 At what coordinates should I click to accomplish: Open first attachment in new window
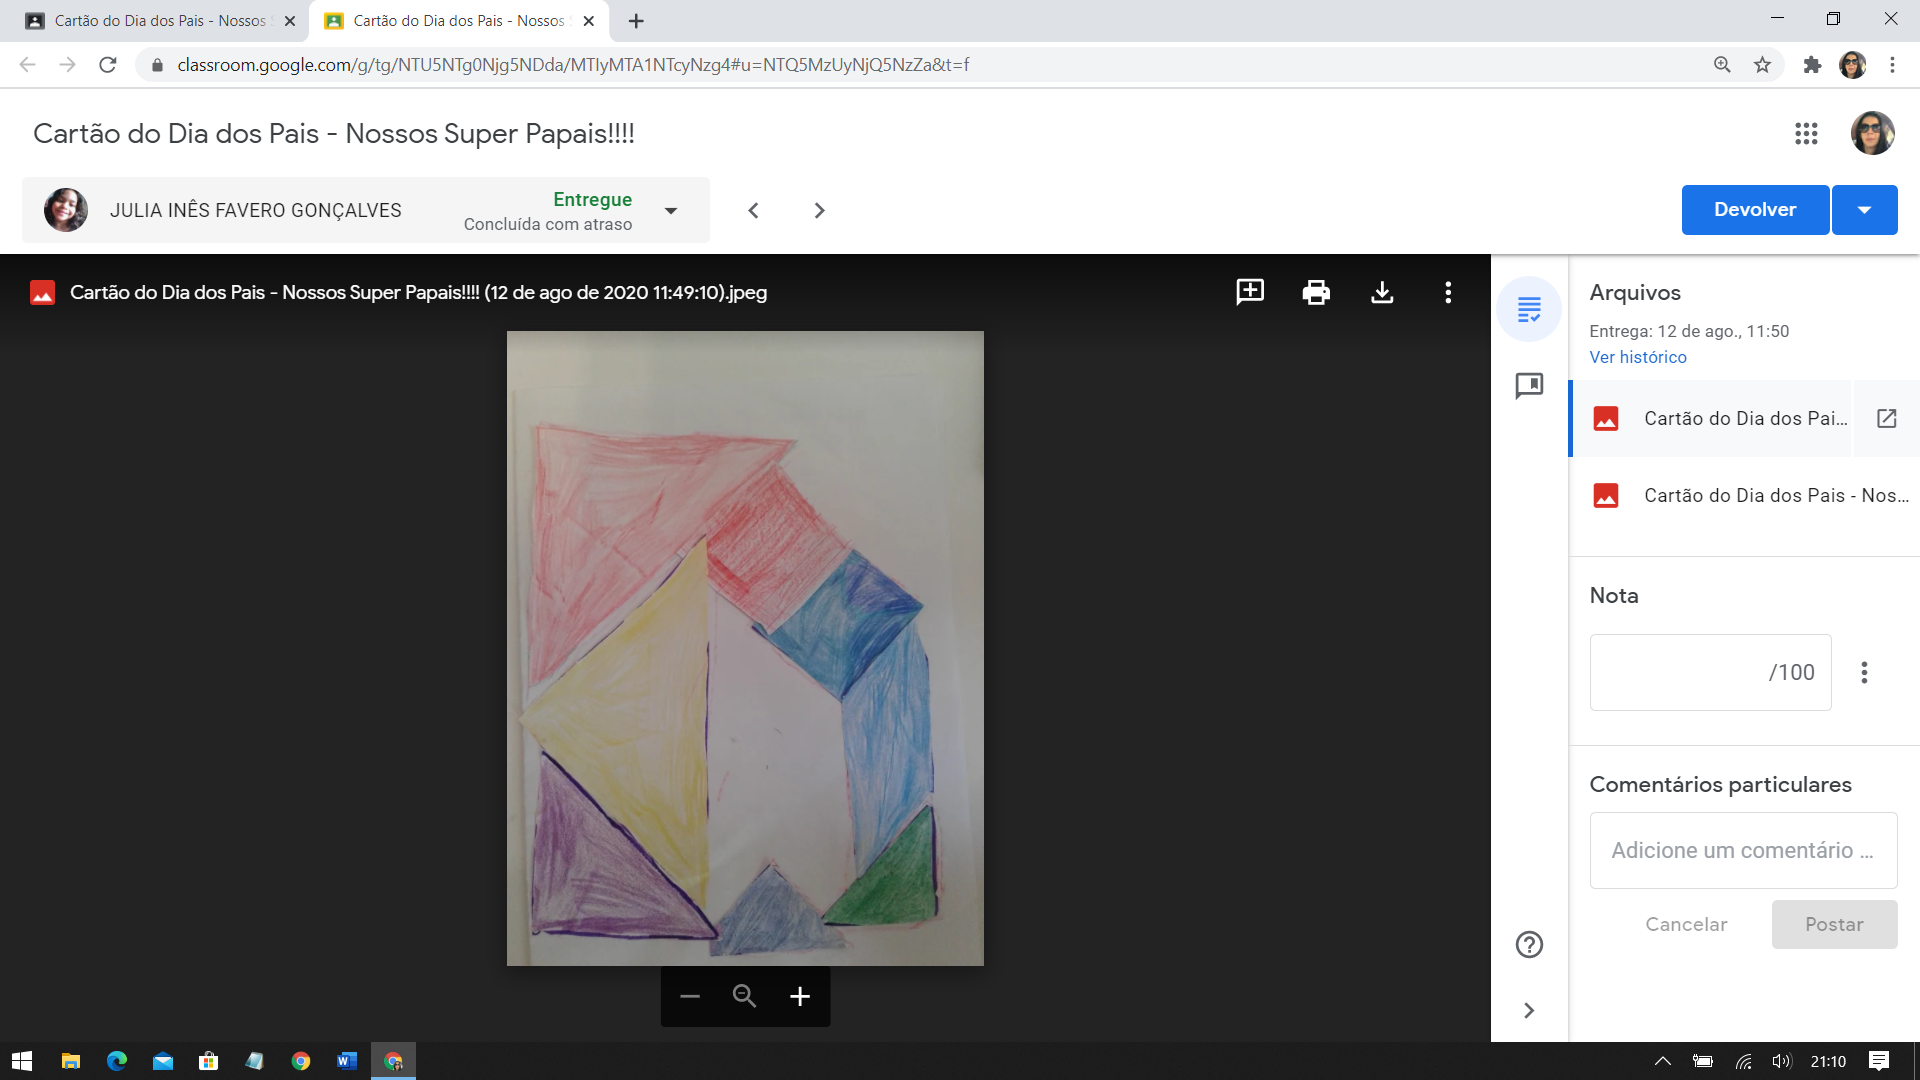(x=1886, y=418)
